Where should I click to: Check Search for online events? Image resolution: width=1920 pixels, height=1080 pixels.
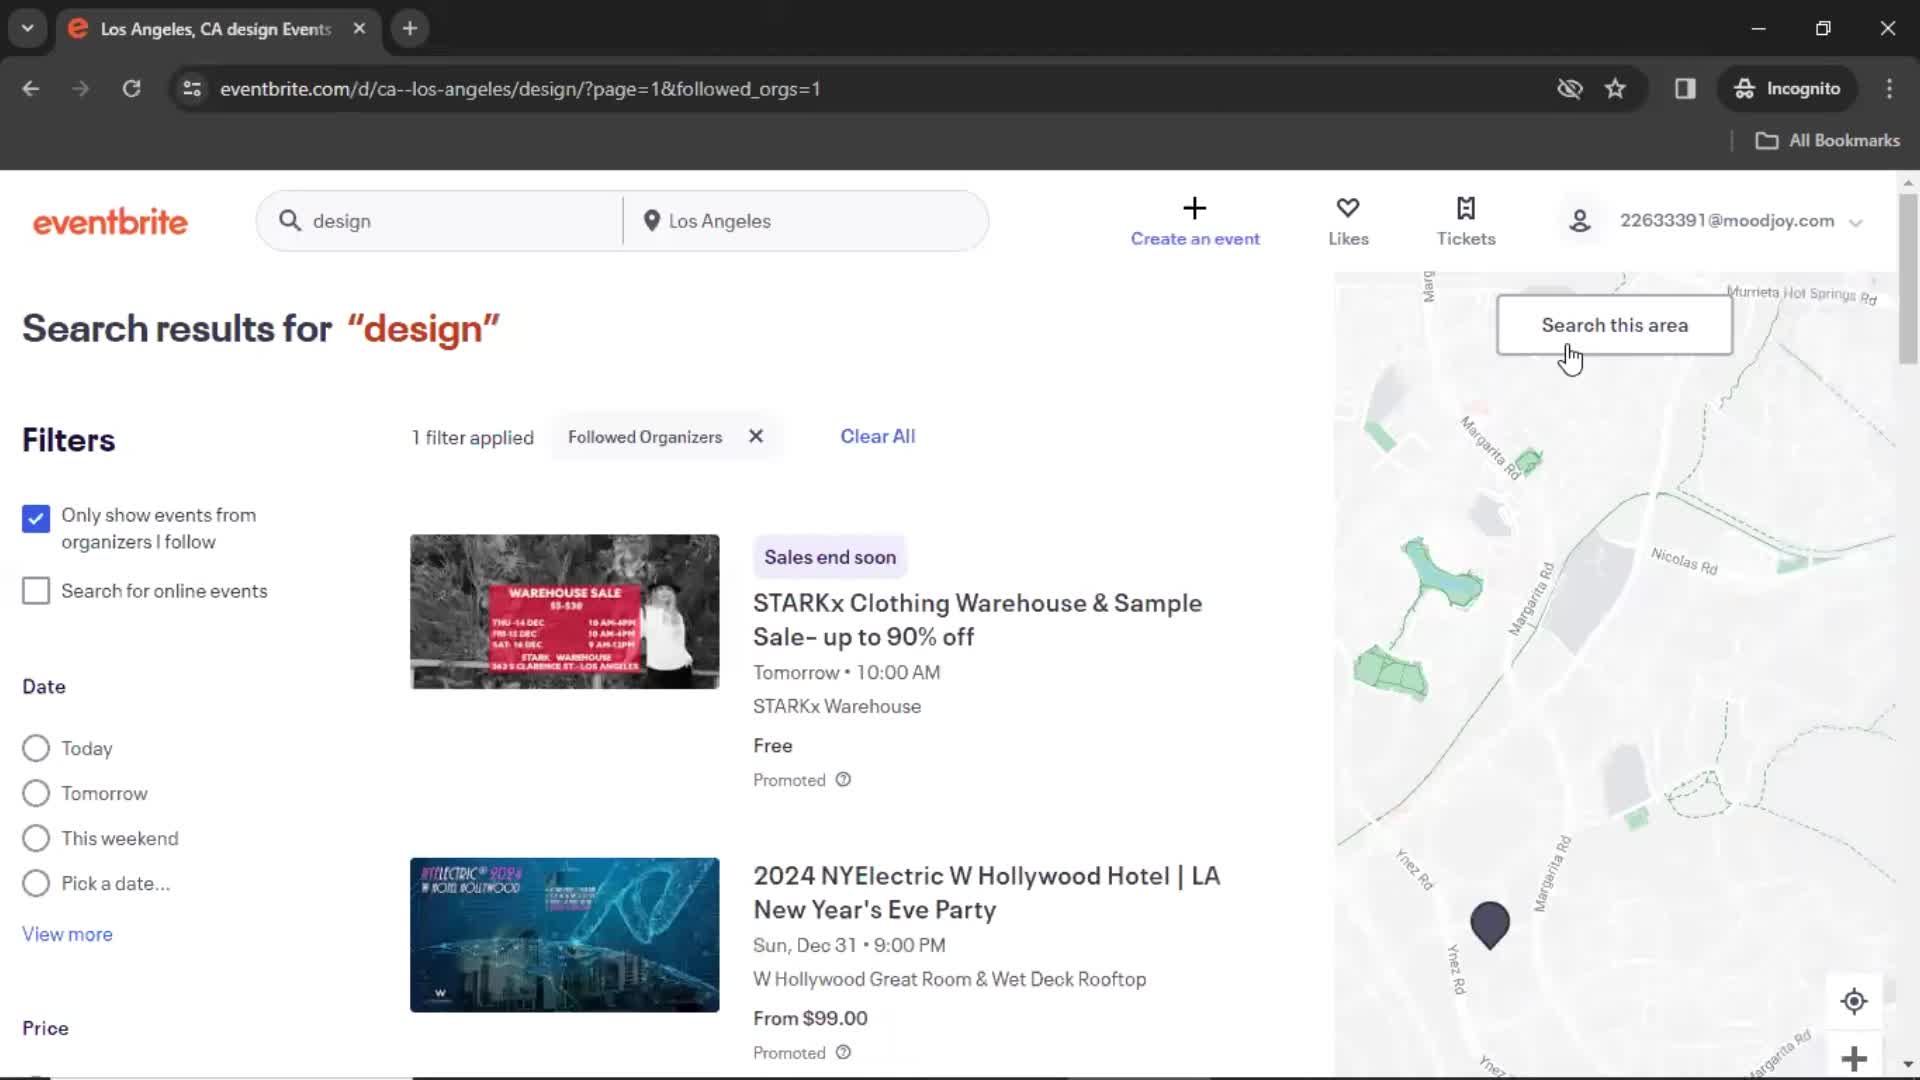(x=36, y=591)
